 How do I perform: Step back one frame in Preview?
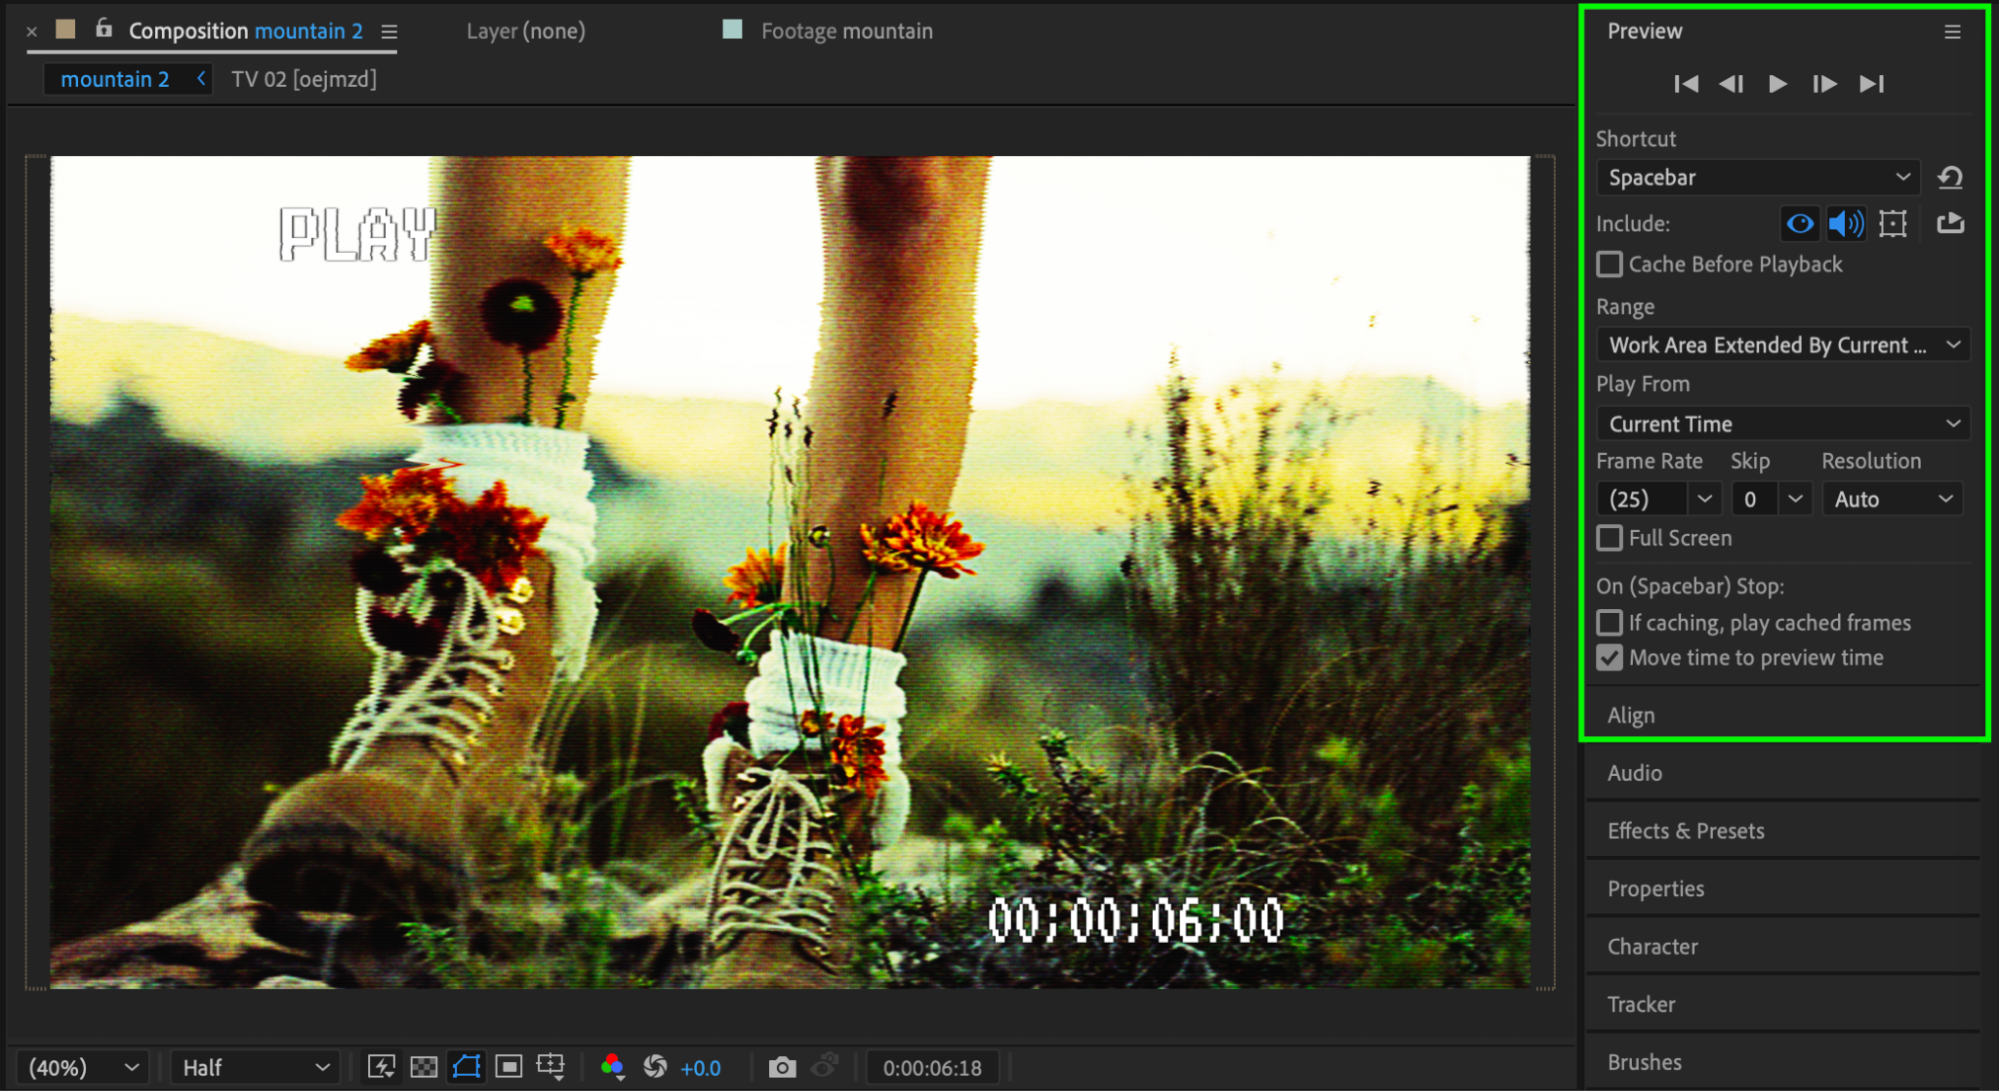(1732, 84)
